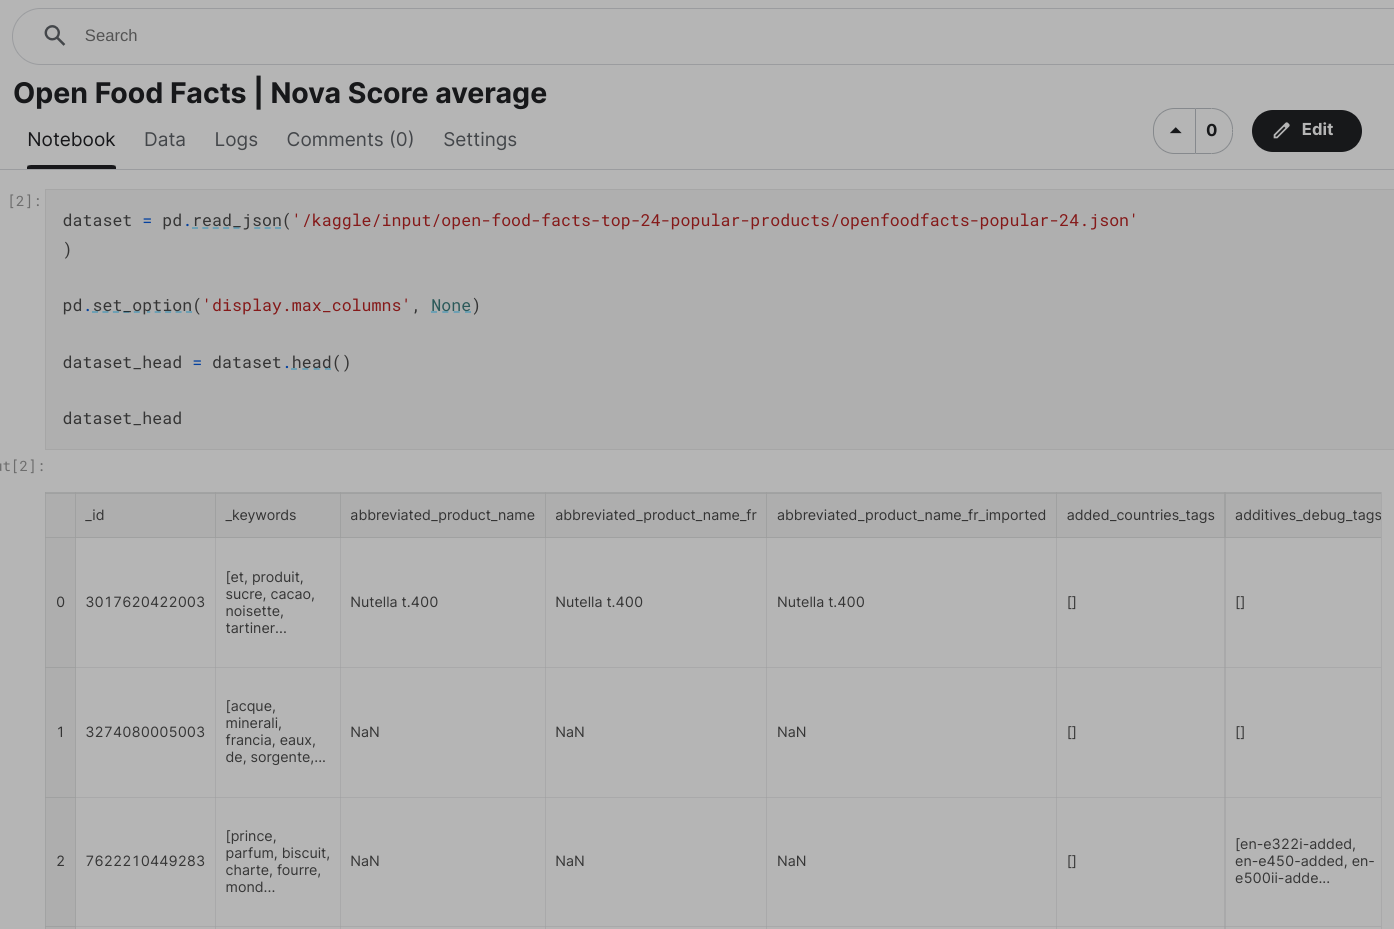Screen dimensions: 1394x929
Task: Click the id cell 7622210449283
Action: [x=145, y=861]
